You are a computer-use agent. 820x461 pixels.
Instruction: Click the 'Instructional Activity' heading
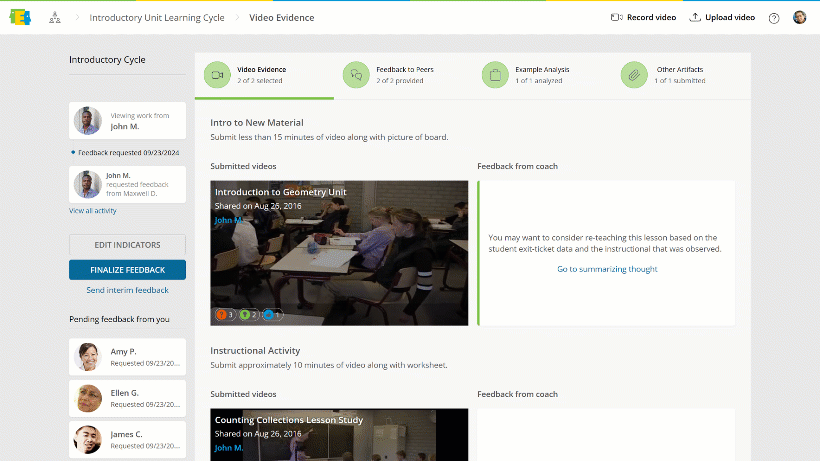[x=255, y=351]
